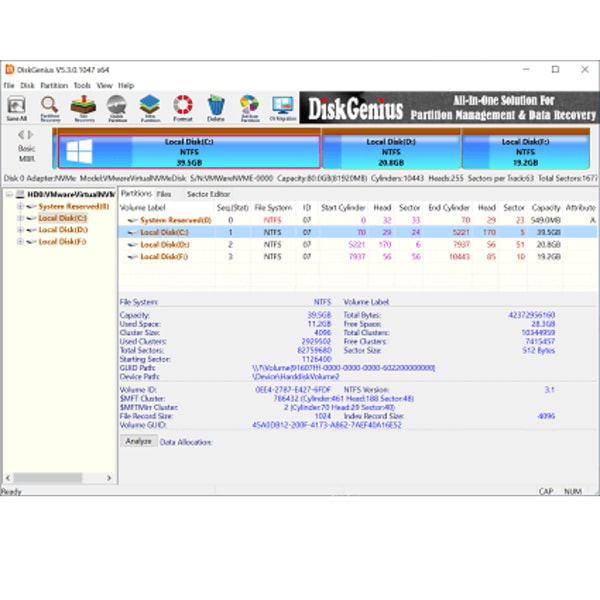600x600 pixels.
Task: Select System Reserved(0) in tree
Action: point(73,206)
